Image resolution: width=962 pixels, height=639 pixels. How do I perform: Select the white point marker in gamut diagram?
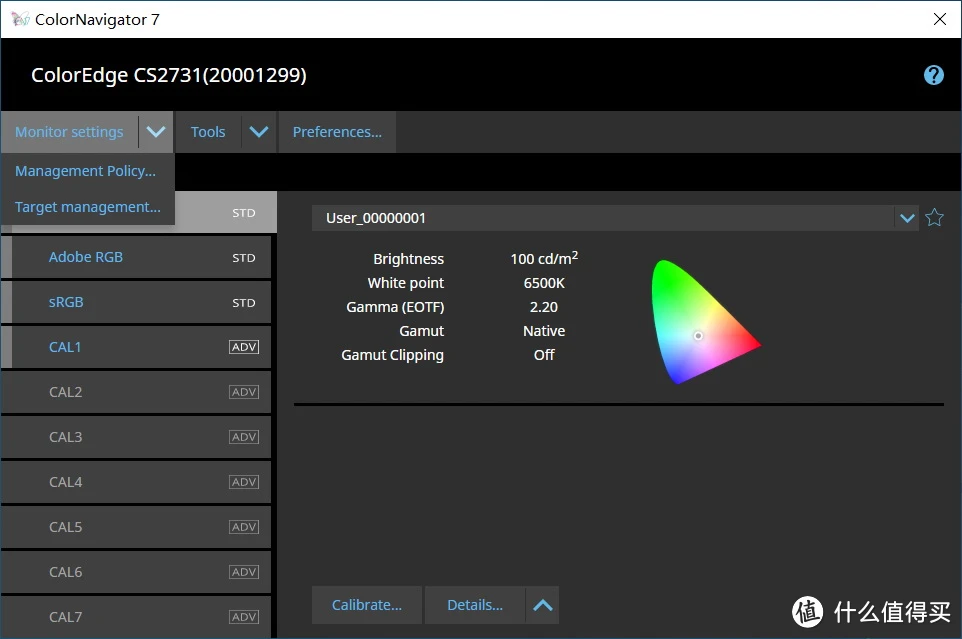[698, 335]
